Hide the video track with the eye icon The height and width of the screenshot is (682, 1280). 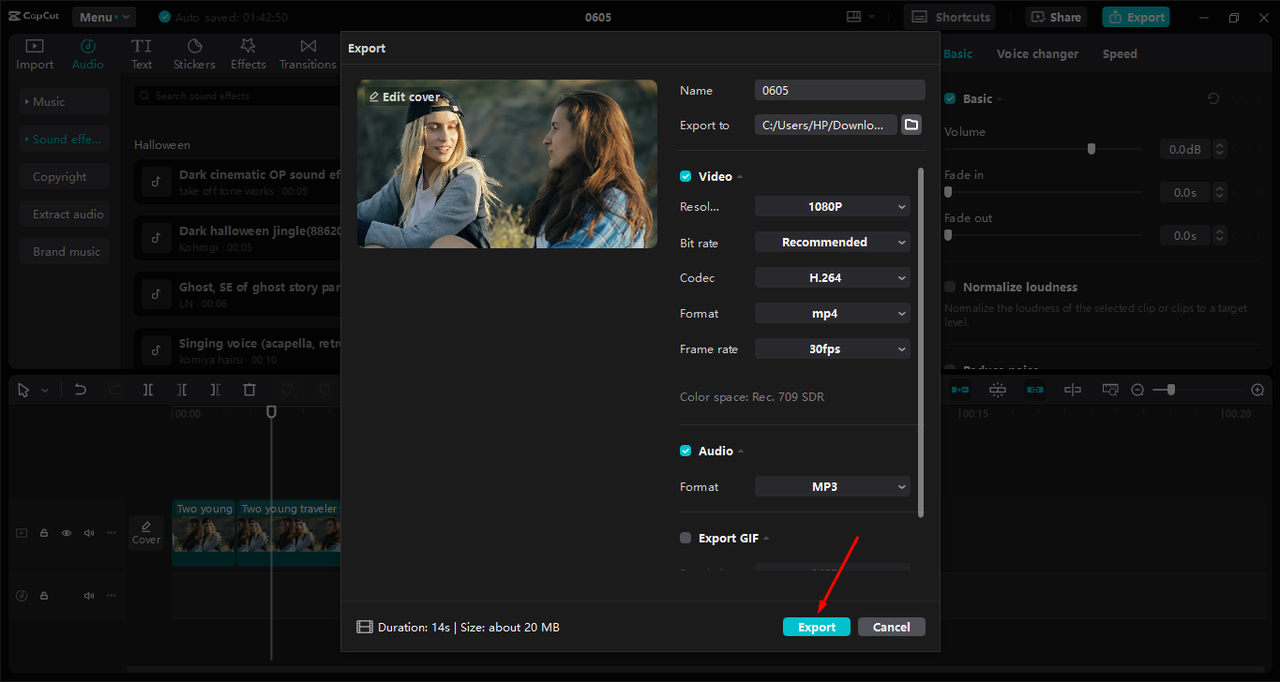[x=67, y=533]
